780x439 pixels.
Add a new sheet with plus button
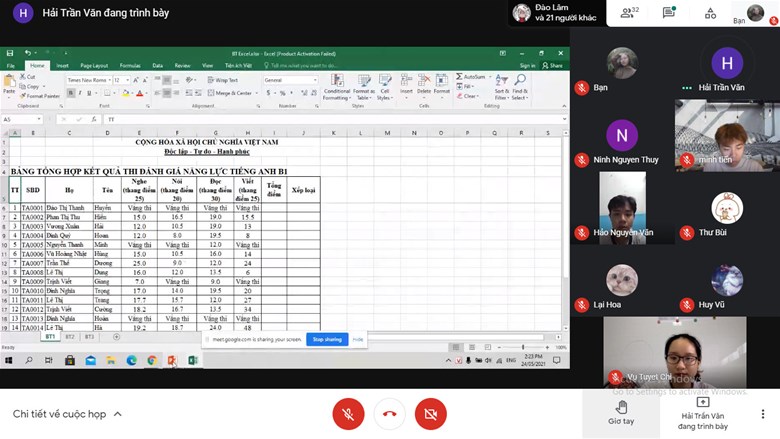point(116,337)
